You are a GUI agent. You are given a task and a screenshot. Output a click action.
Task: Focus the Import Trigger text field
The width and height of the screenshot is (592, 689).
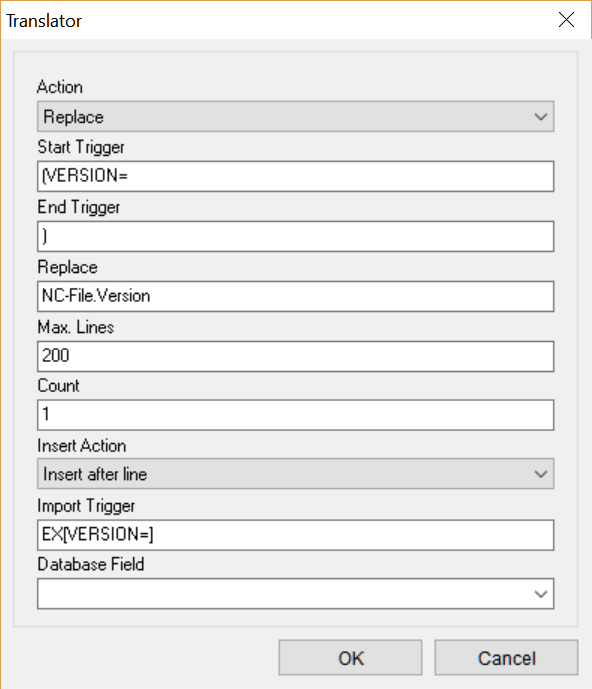click(x=295, y=535)
